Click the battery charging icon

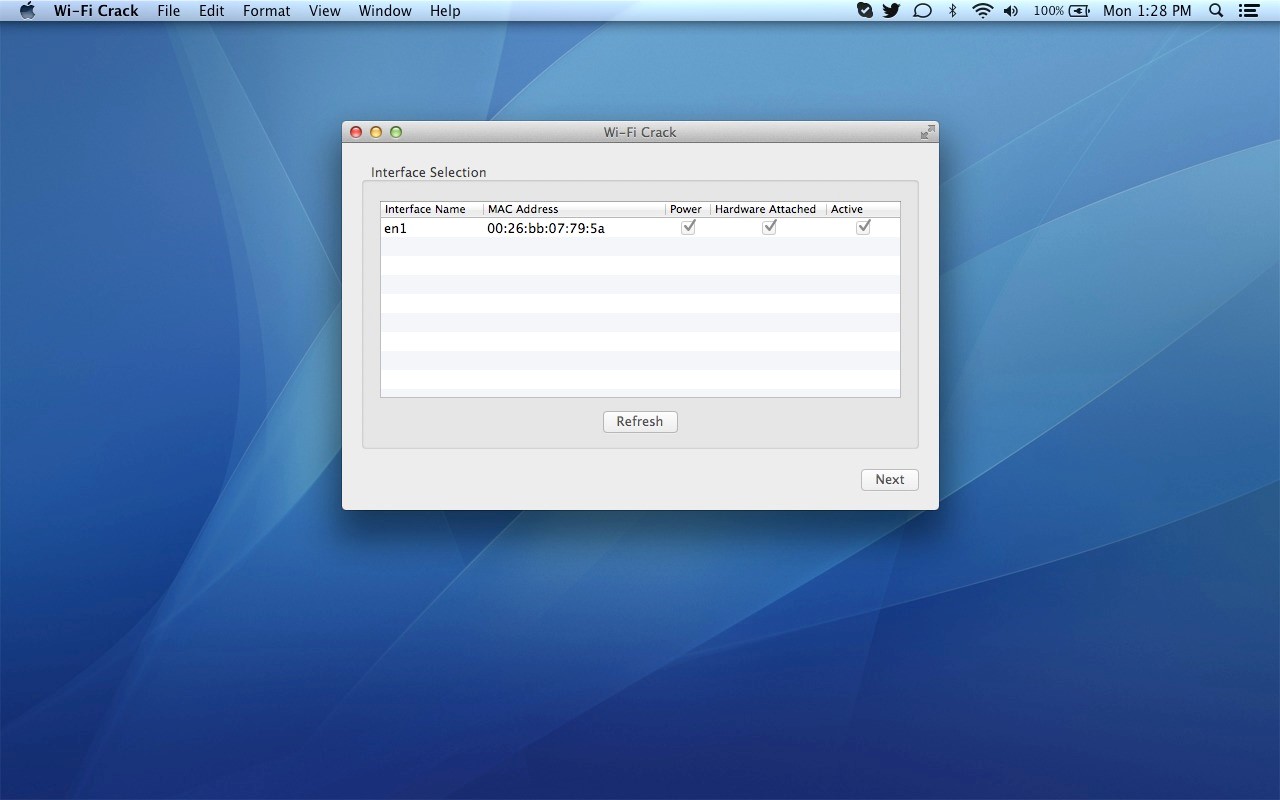[x=1079, y=11]
